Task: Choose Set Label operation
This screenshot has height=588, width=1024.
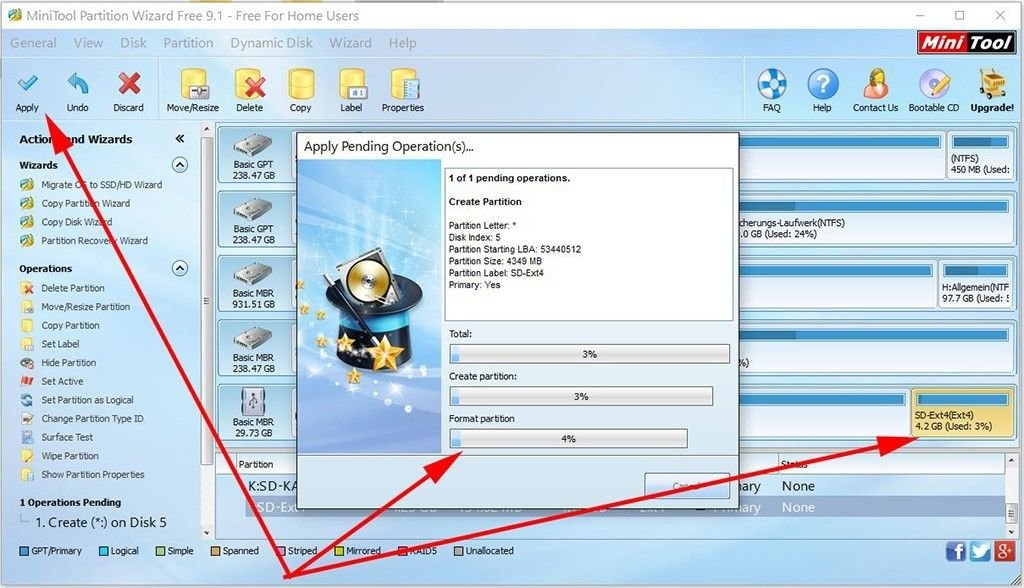Action: [x=60, y=344]
